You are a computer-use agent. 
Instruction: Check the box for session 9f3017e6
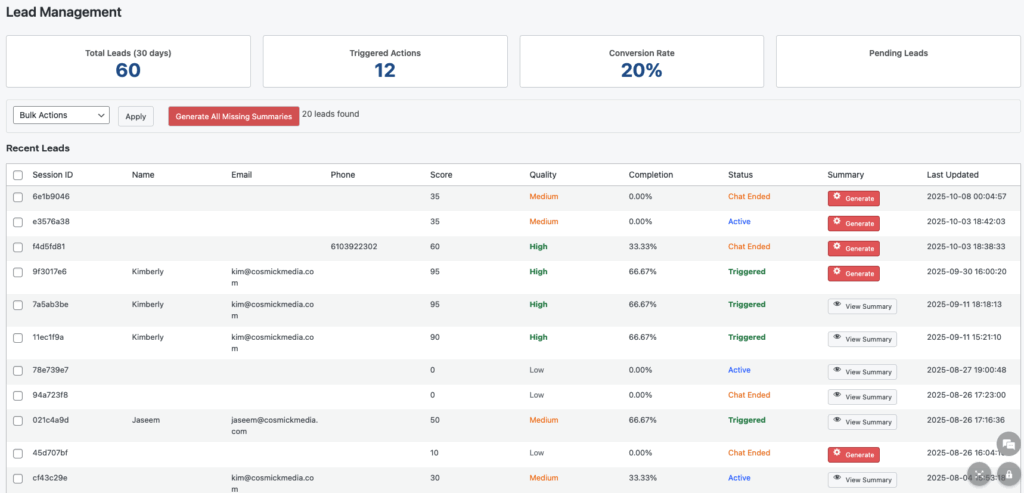point(18,272)
